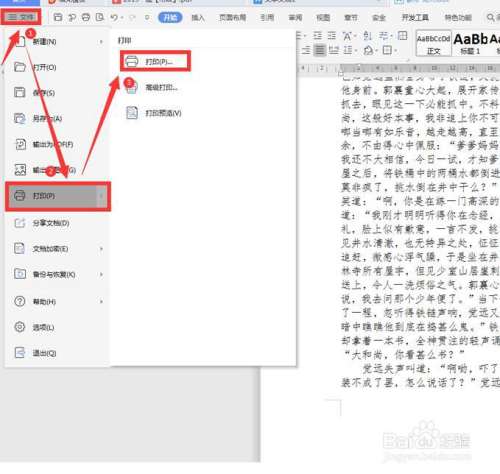Screen dimensions: 500x474
Task: Open the undo history dropdown arrow
Action: point(122,18)
